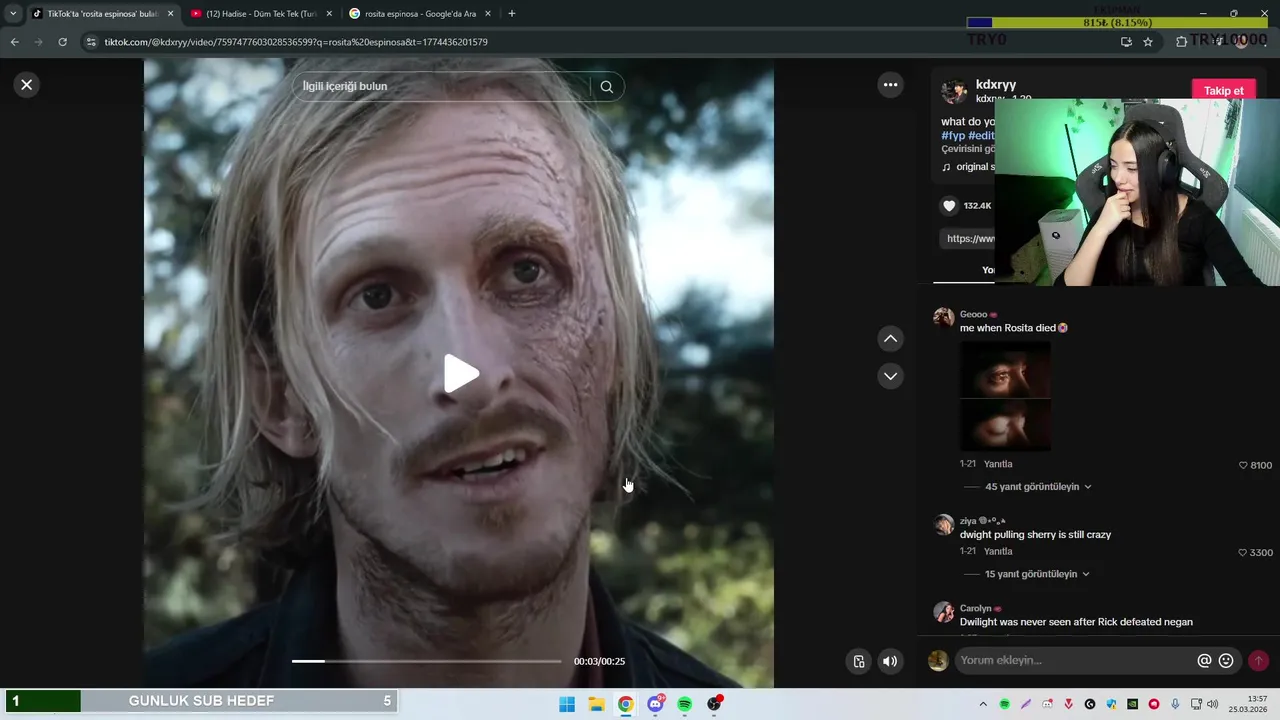Screen dimensions: 1280x720
Task: Click the tiktok.com address bar URL
Action: point(296,42)
